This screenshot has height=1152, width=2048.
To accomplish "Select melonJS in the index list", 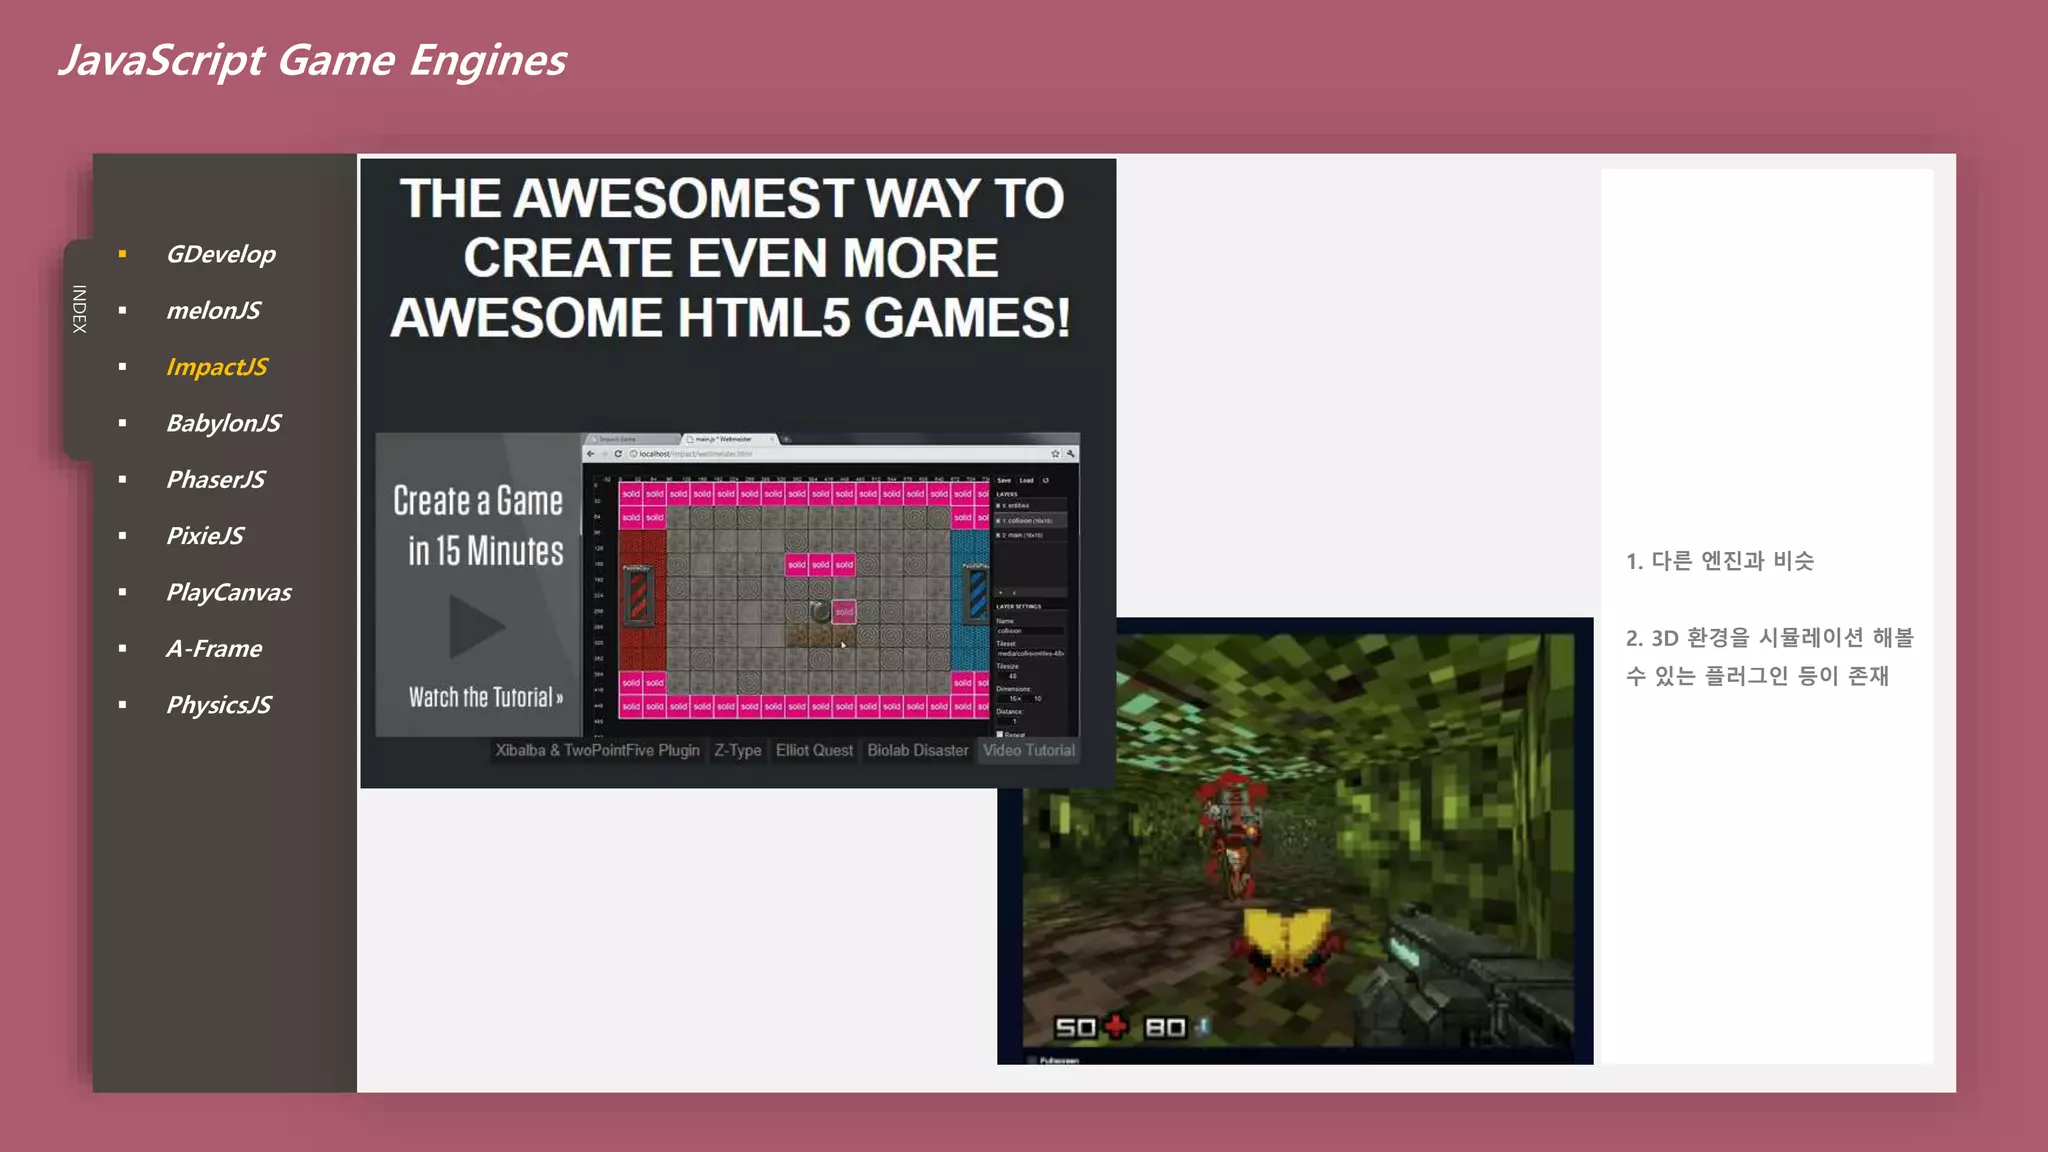I will (213, 310).
